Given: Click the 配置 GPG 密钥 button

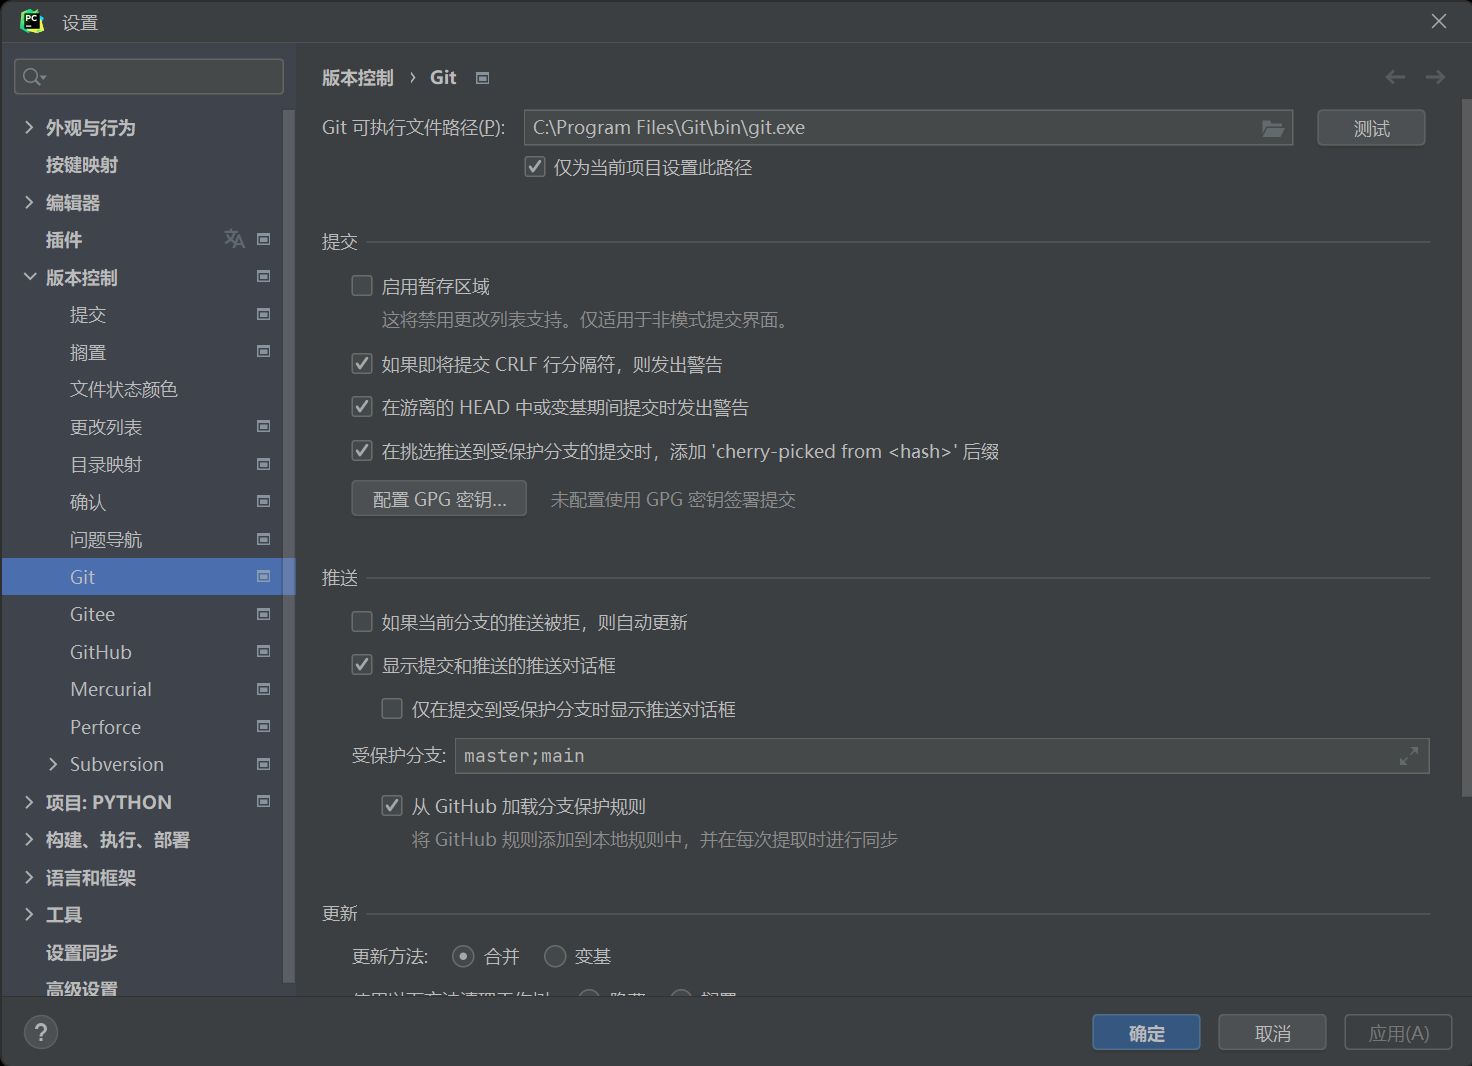Looking at the screenshot, I should tap(438, 498).
